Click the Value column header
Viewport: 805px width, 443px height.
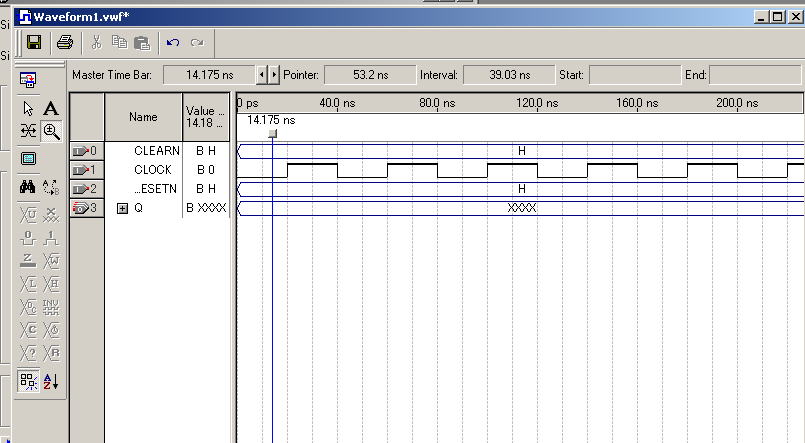[206, 117]
